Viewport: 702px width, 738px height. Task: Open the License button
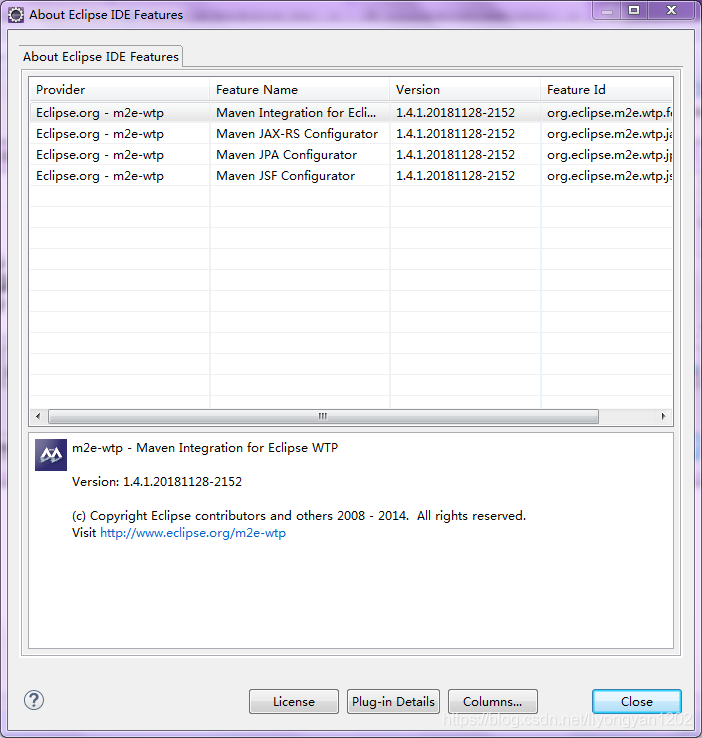pos(294,701)
